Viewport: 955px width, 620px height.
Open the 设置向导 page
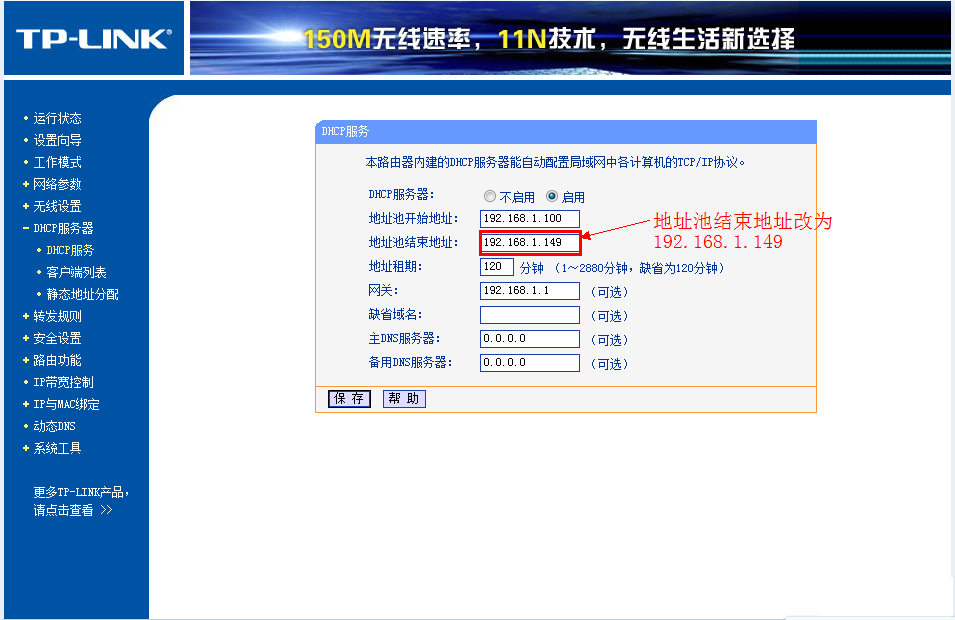pos(57,140)
